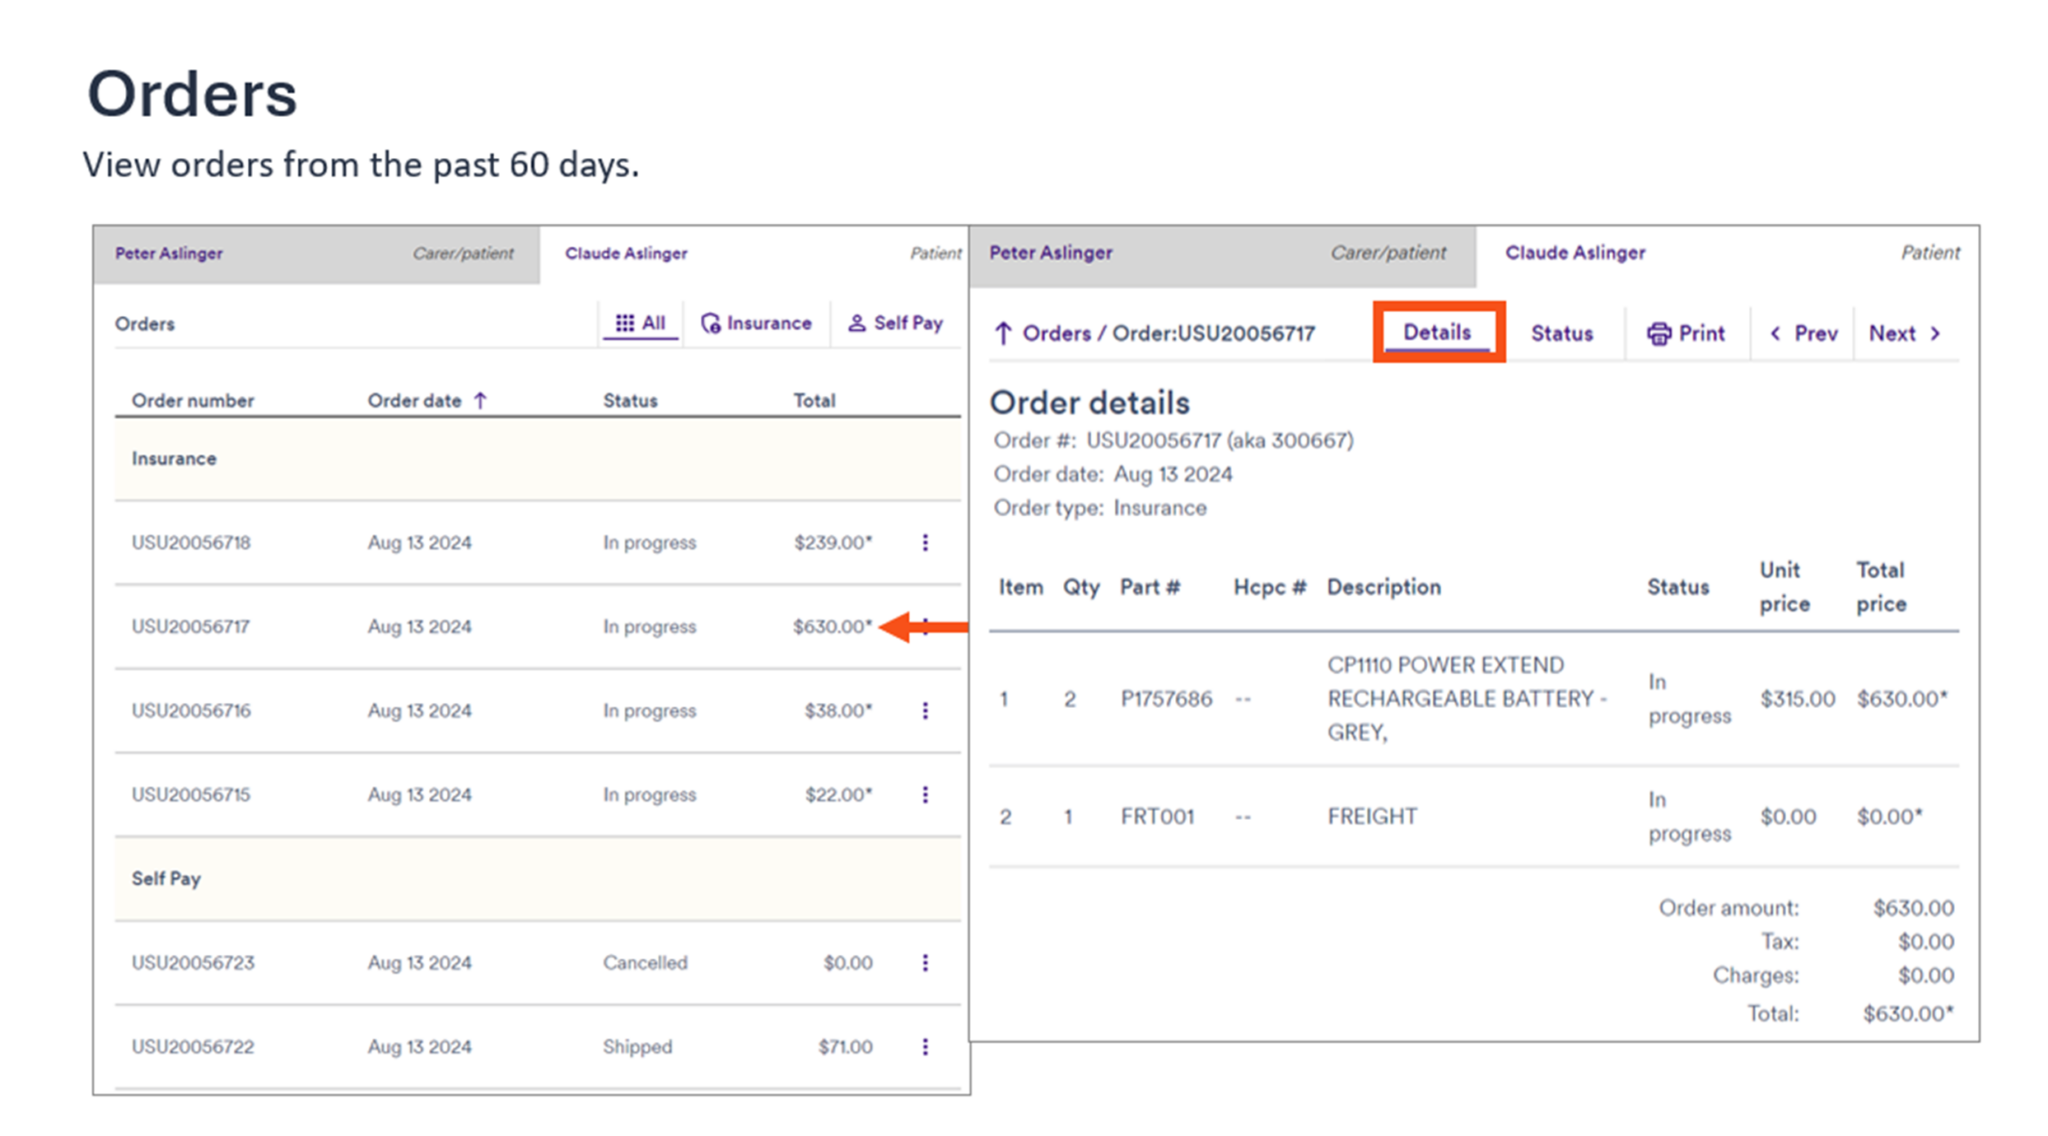Screen dimensions: 2048x1136
Task: Open the menu for order USU20056718
Action: click(925, 542)
